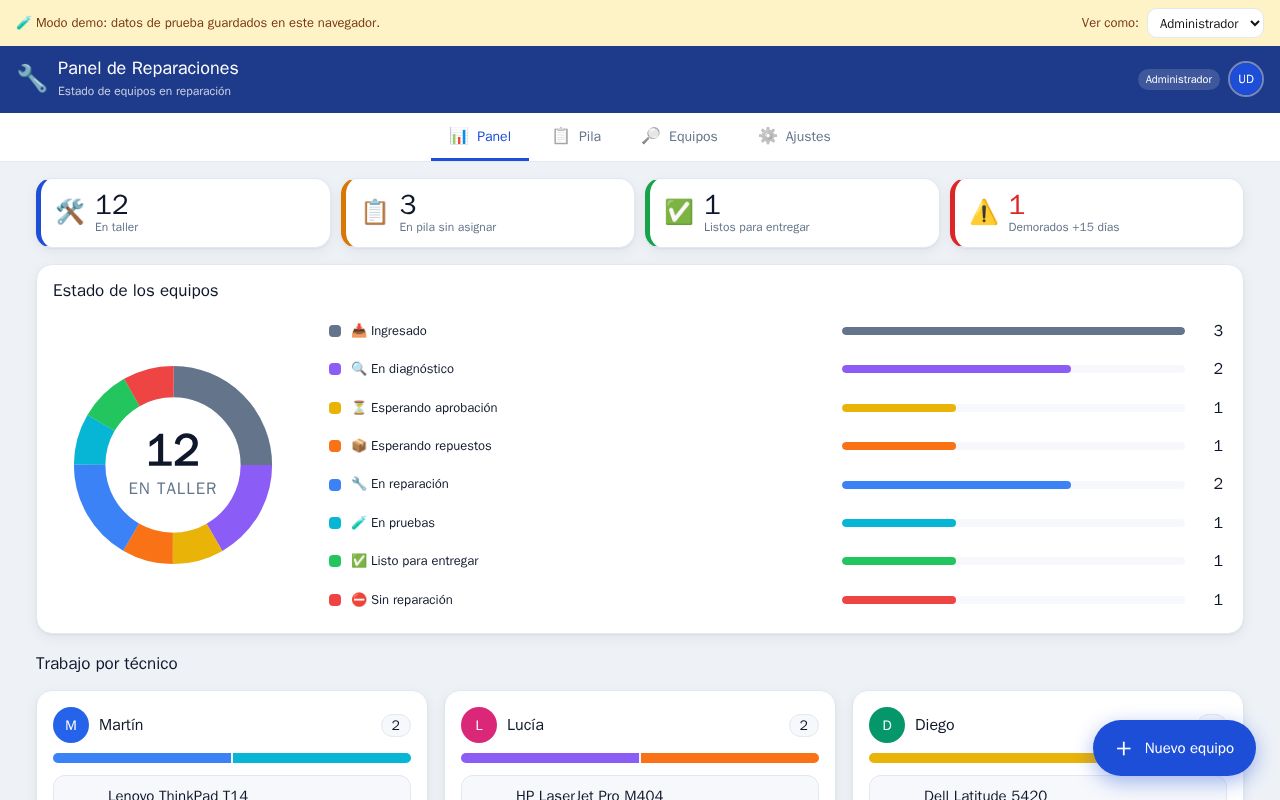The width and height of the screenshot is (1280, 800).
Task: Click the warning icon on the Demorados card
Action: click(984, 212)
